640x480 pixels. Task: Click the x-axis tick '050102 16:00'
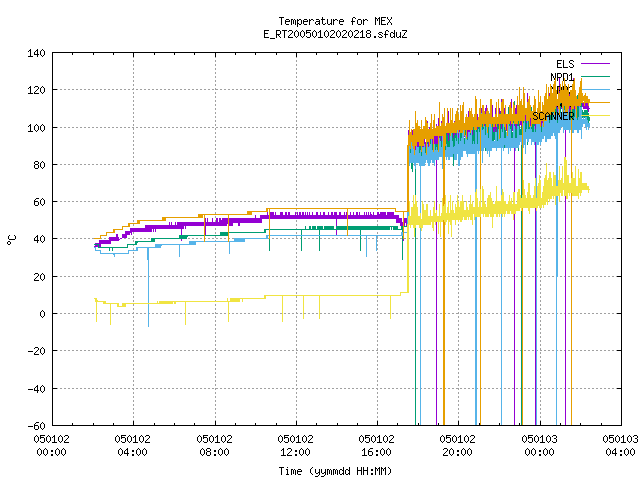[377, 446]
